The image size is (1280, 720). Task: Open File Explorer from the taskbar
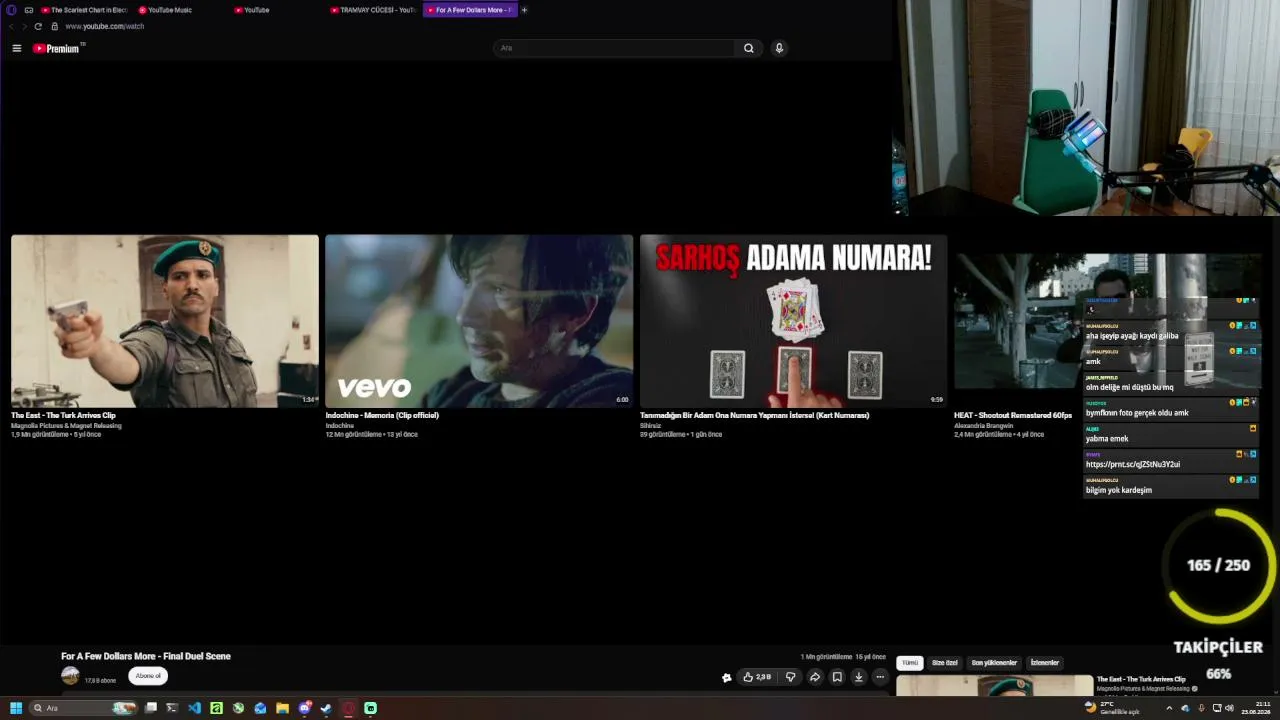pyautogui.click(x=282, y=708)
